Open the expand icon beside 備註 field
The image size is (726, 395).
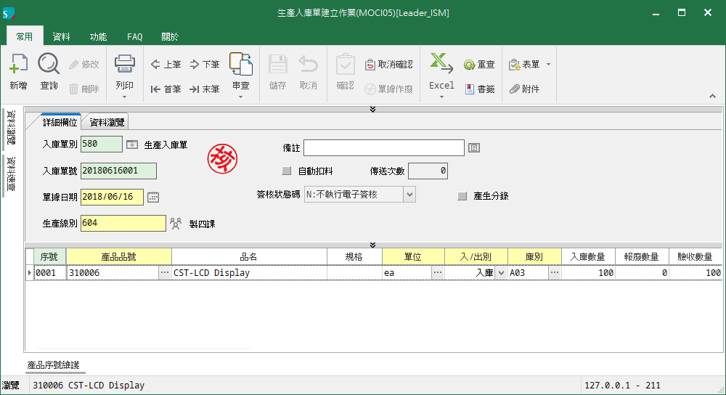pyautogui.click(x=474, y=148)
